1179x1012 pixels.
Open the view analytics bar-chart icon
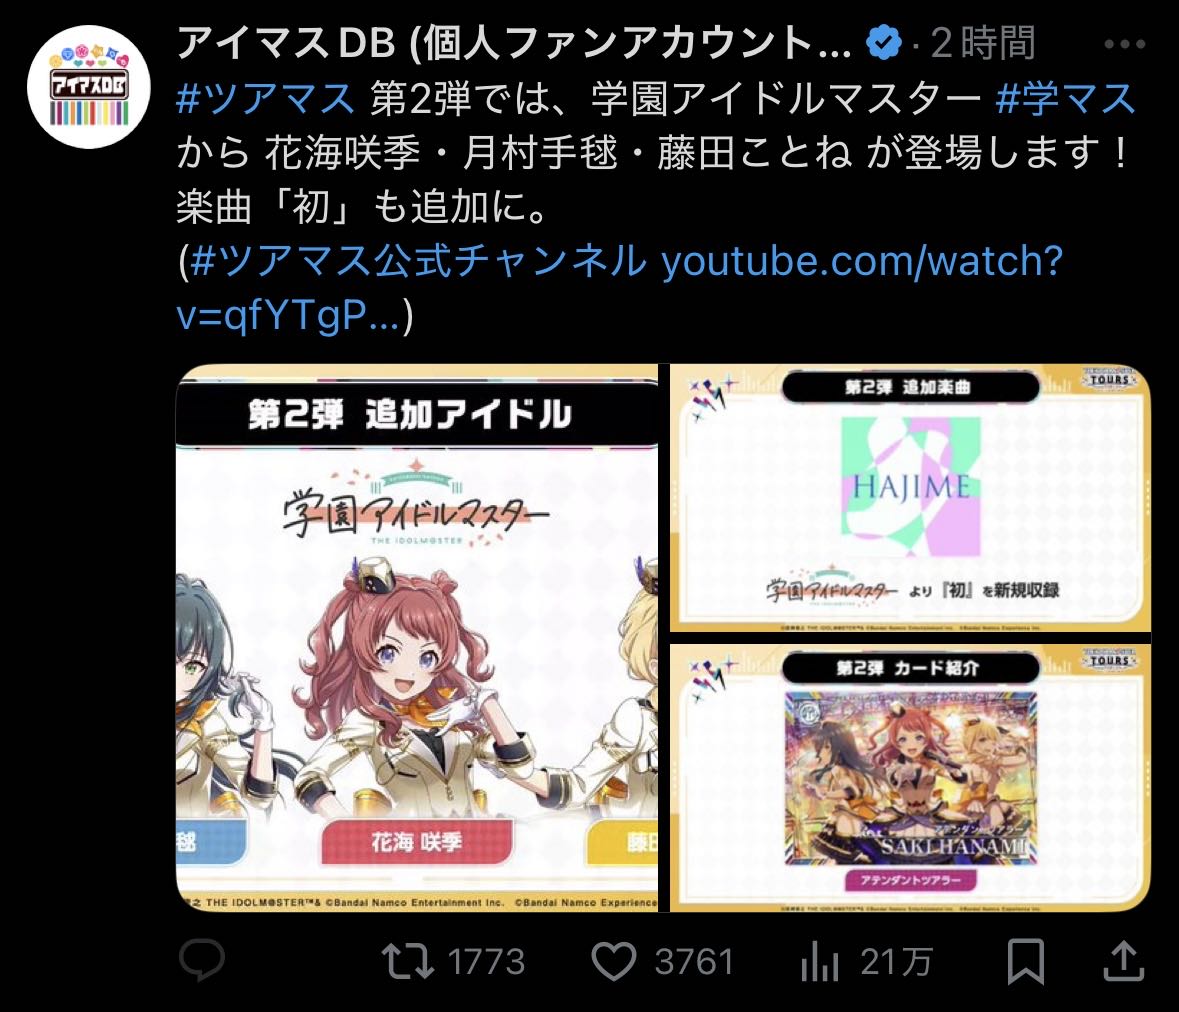click(x=820, y=962)
